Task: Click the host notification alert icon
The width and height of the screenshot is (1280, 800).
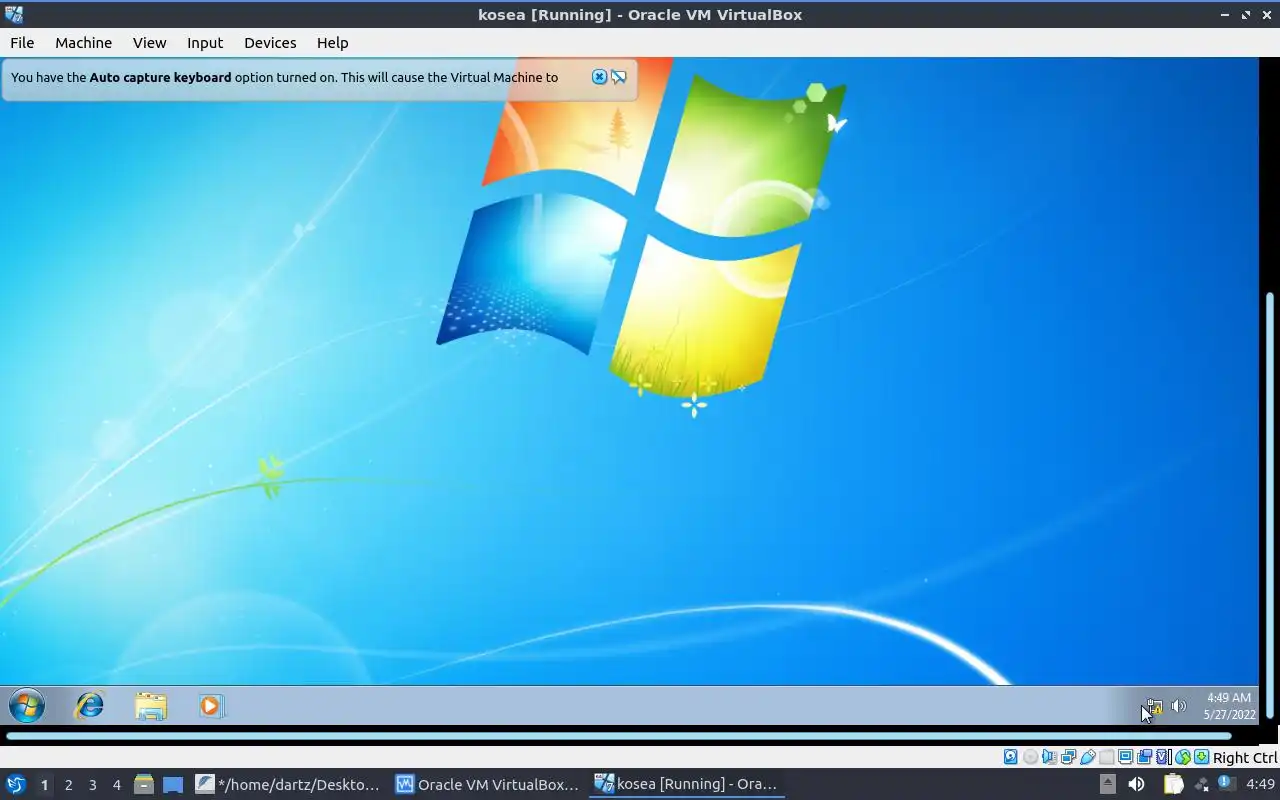Action: click(x=1226, y=783)
